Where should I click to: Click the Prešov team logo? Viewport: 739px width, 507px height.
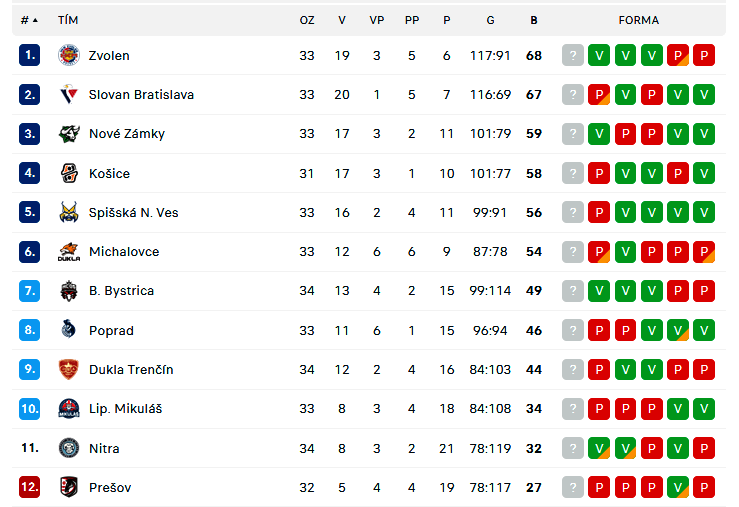(69, 487)
